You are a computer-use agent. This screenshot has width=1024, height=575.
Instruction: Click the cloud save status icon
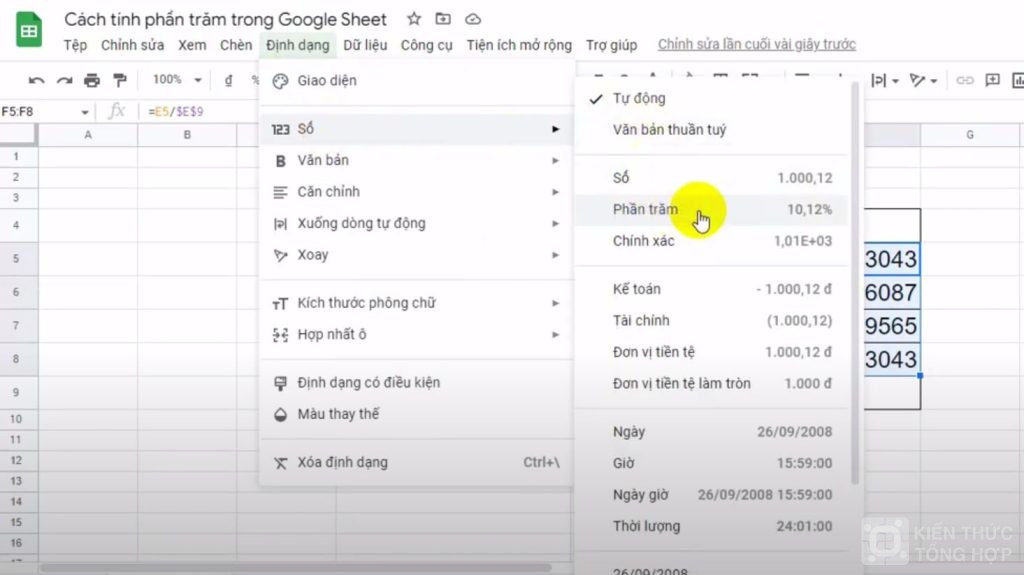pos(473,19)
